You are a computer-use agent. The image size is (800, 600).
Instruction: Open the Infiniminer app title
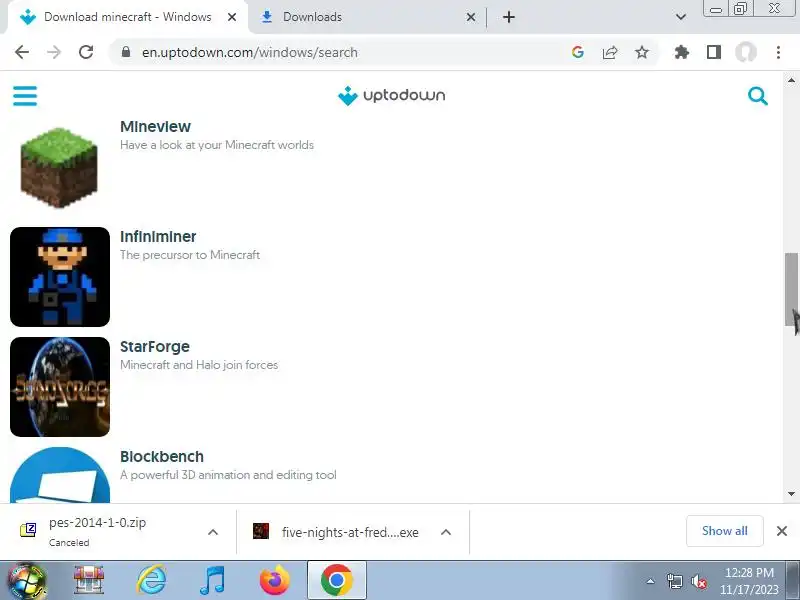(x=158, y=237)
